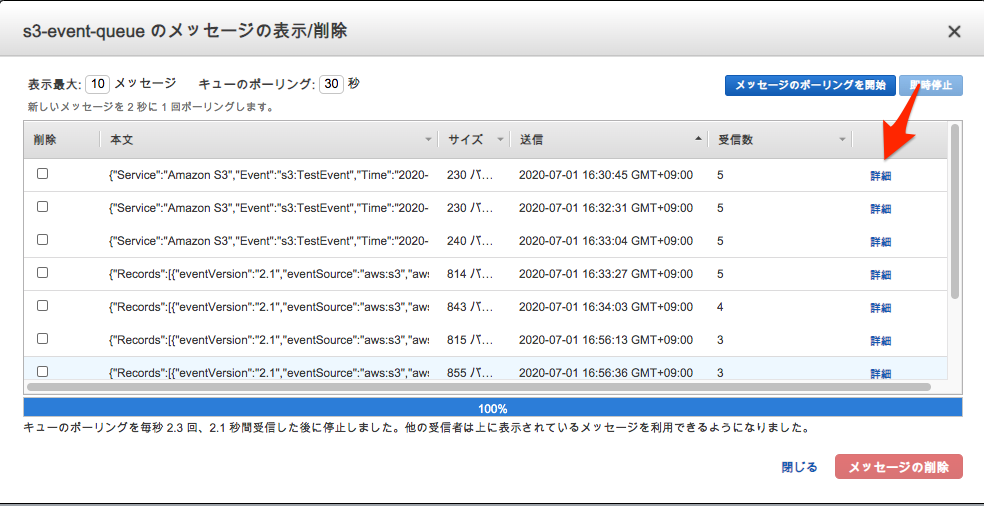Start polling with メッセージのポーリングを開始
This screenshot has width=984, height=506.
[x=810, y=85]
